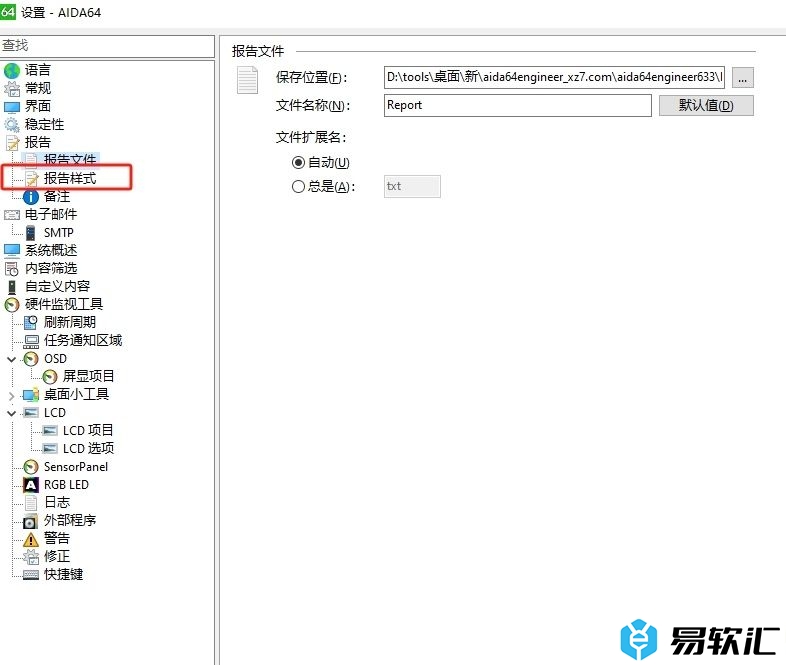
Task: Collapse the OSD tree node
Action: (x=12, y=359)
